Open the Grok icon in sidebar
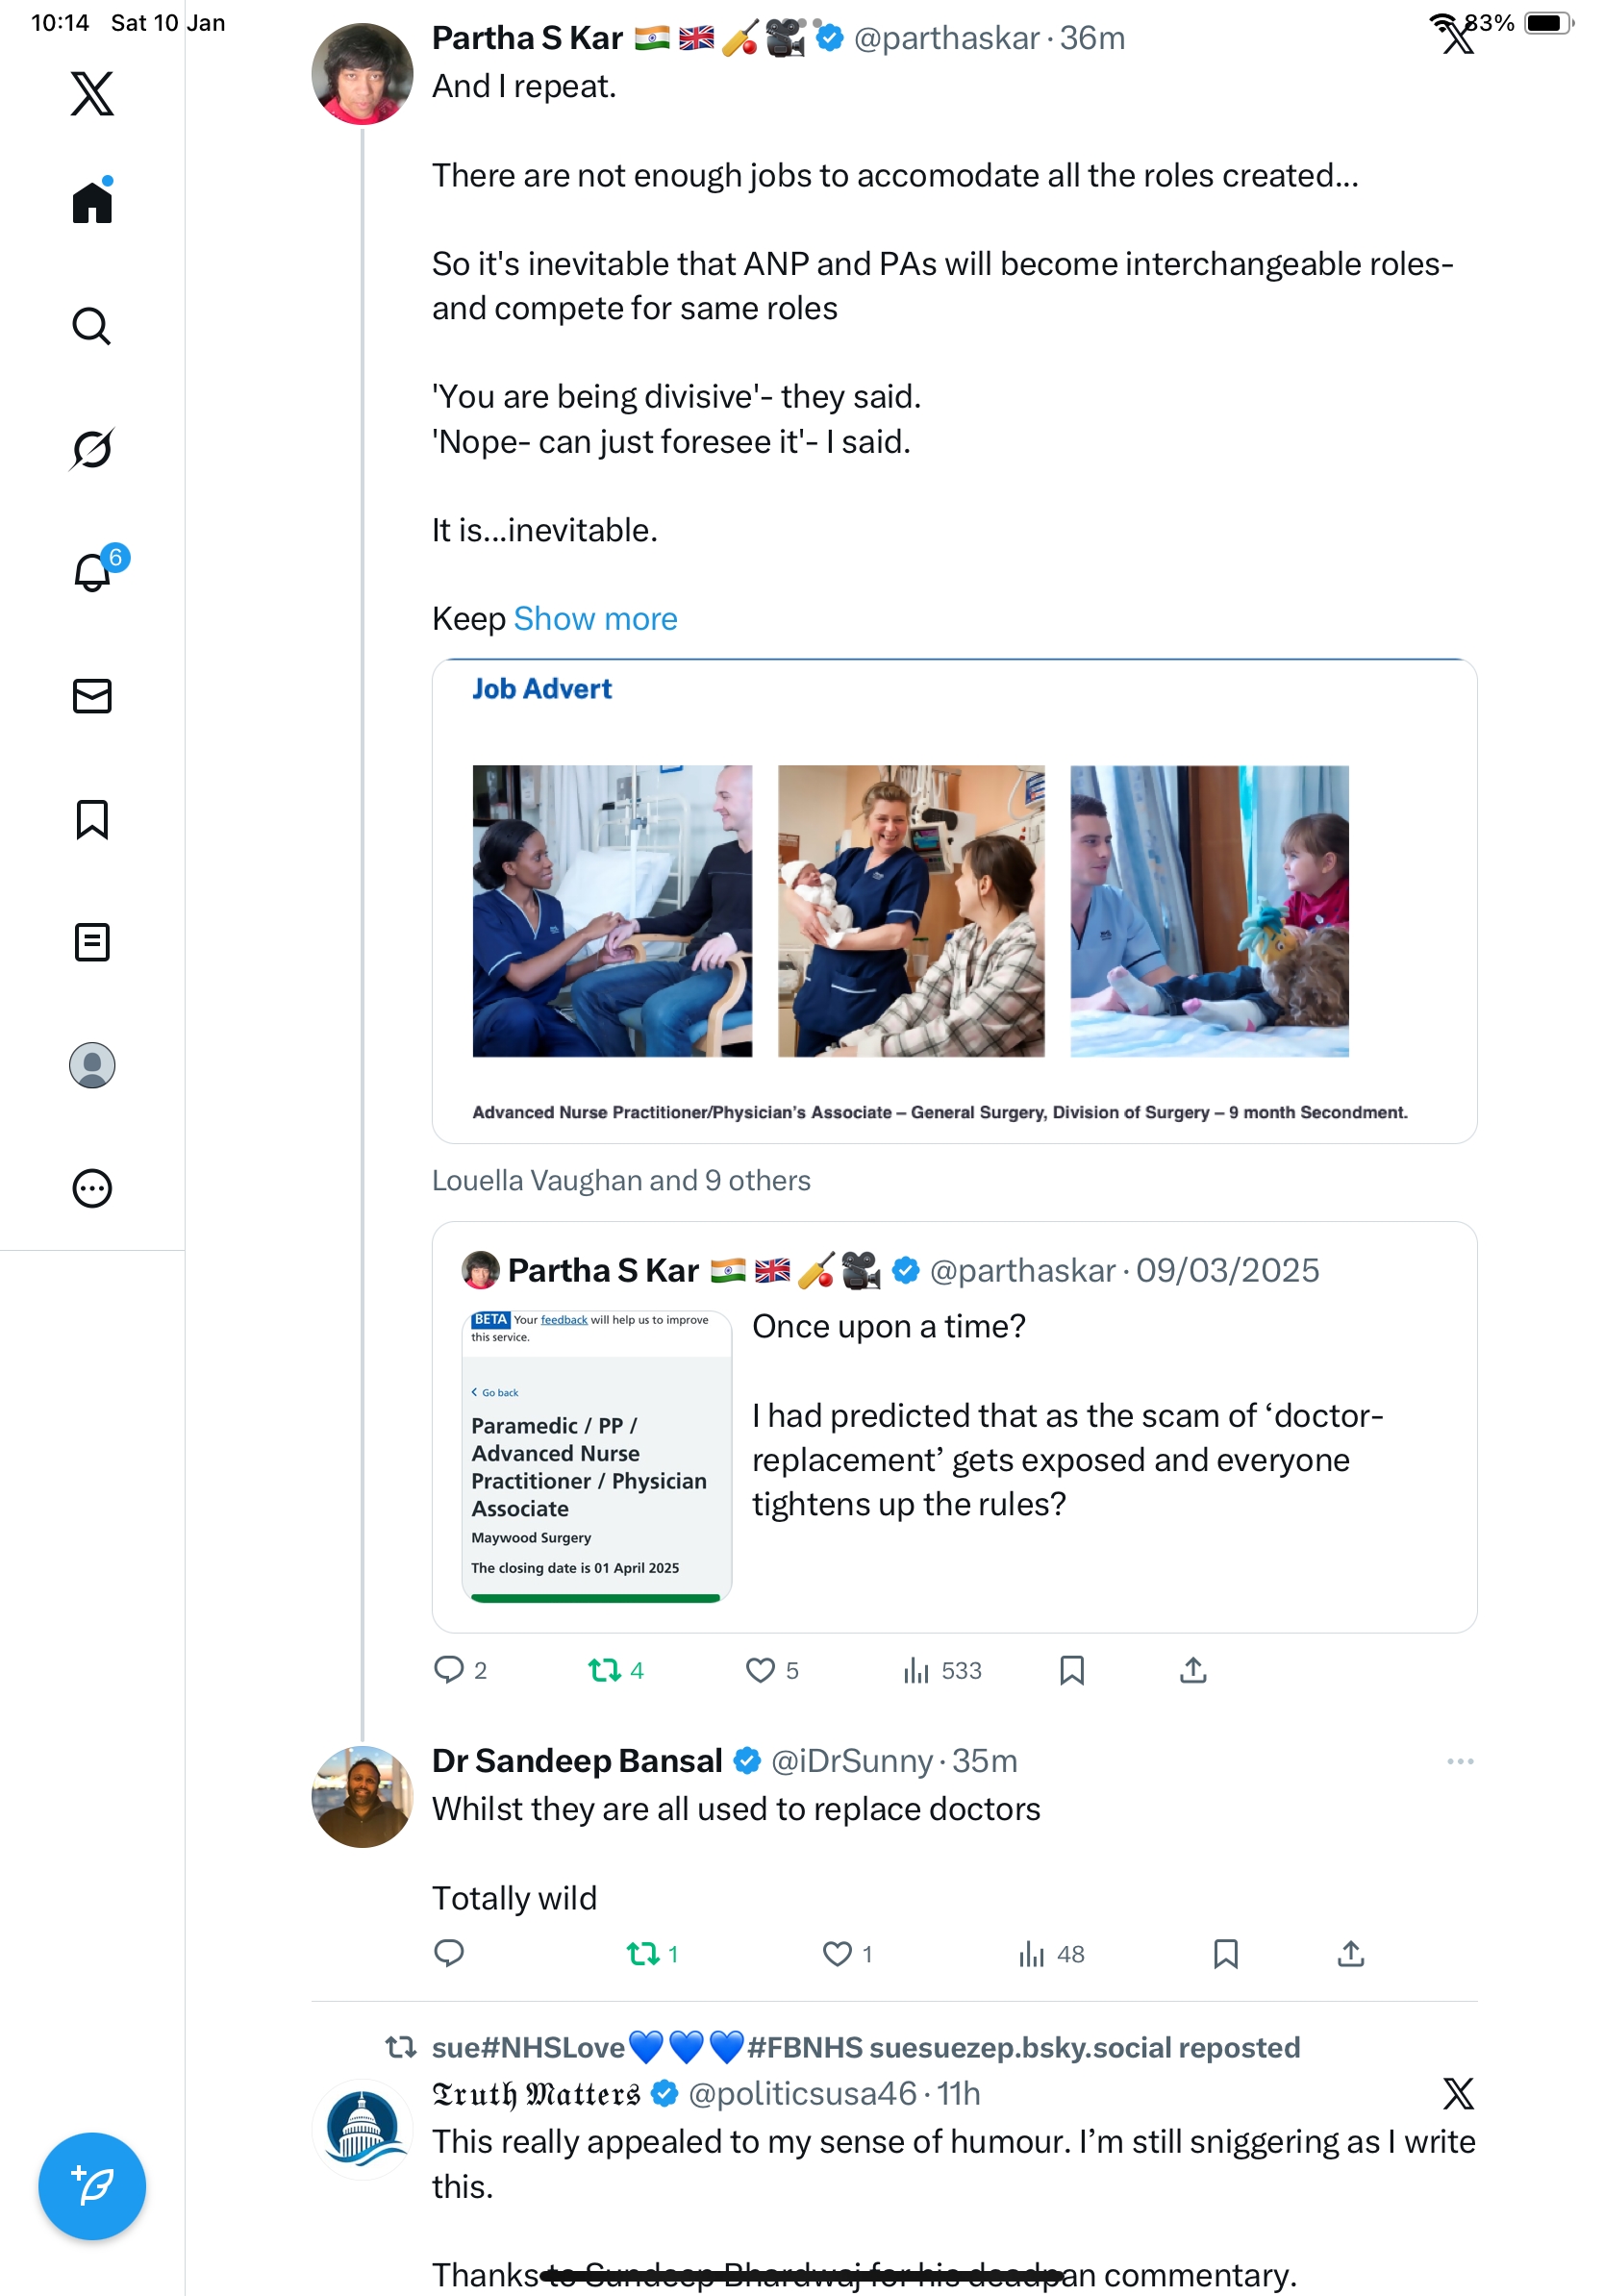Viewport: 1604px width, 2296px height. point(92,449)
